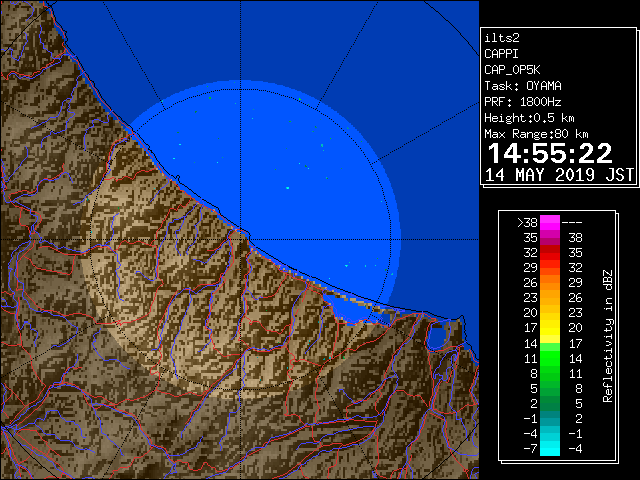The width and height of the screenshot is (640, 480).
Task: Click the yellow 17-20 dBZ legend color
Action: (550, 328)
